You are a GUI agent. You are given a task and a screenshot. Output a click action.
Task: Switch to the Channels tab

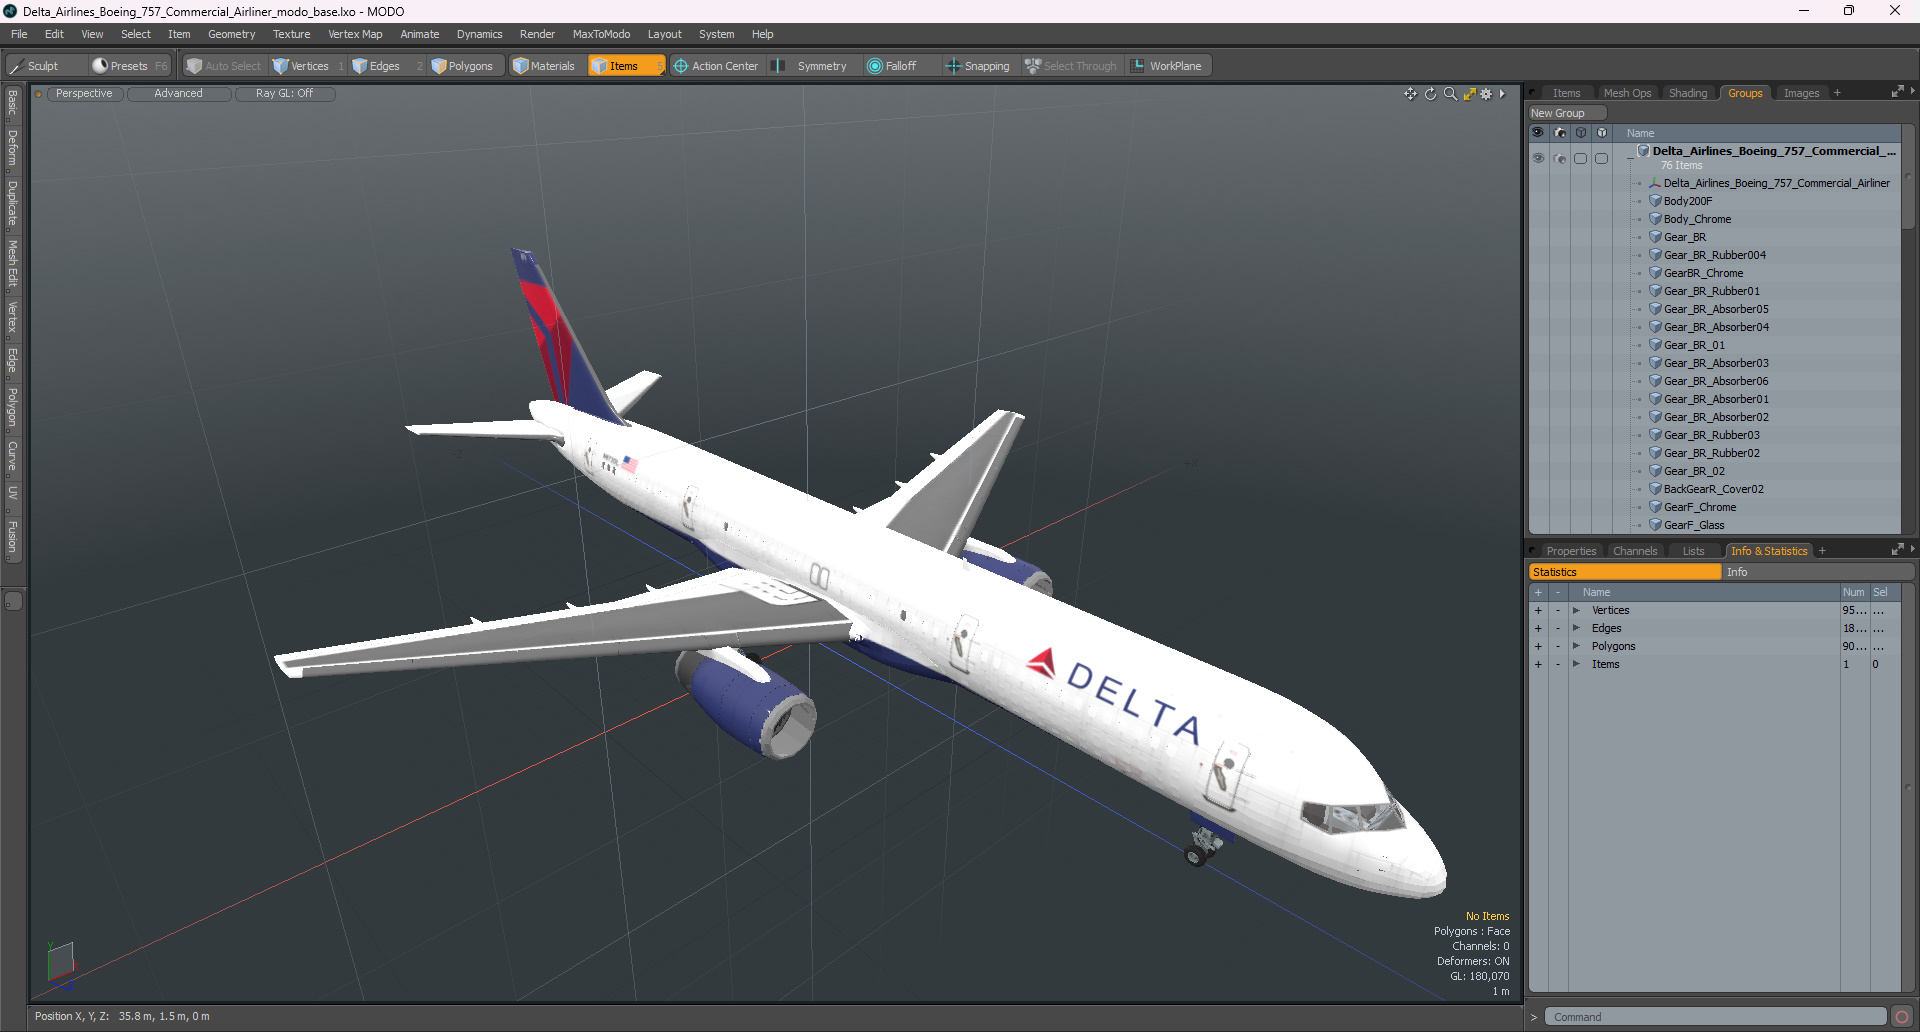click(x=1635, y=551)
